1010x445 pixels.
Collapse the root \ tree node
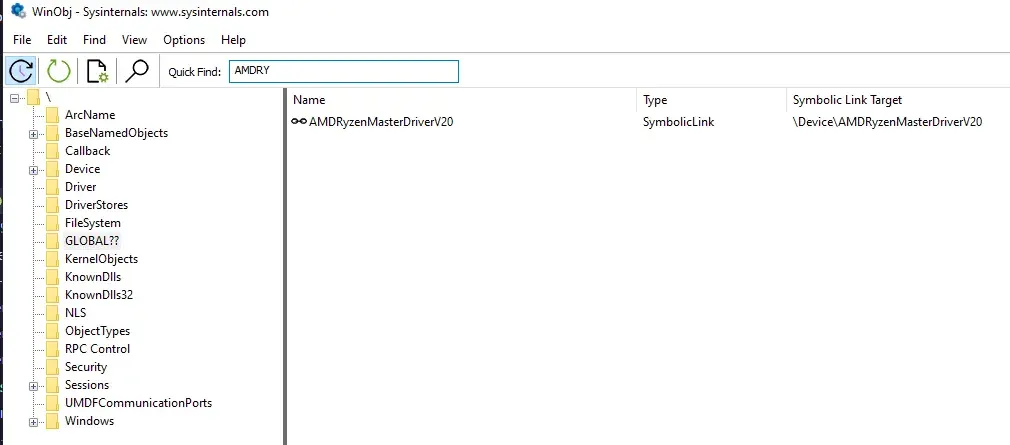(14, 98)
